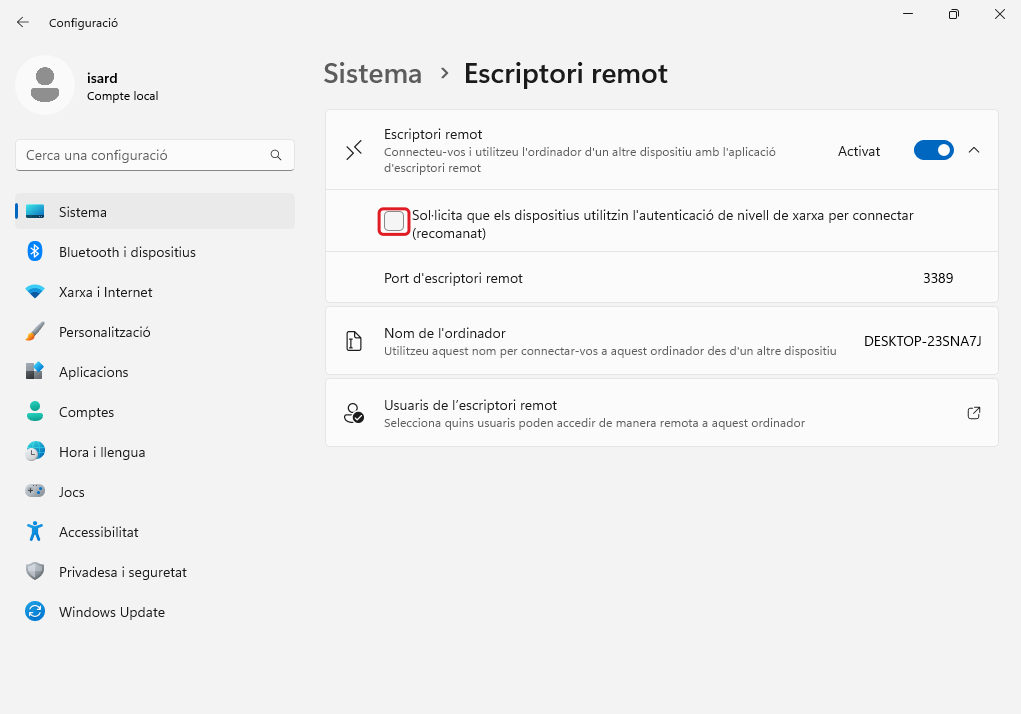Click the Bluetooth i dispositius icon
Image resolution: width=1021 pixels, height=714 pixels.
pyautogui.click(x=35, y=252)
